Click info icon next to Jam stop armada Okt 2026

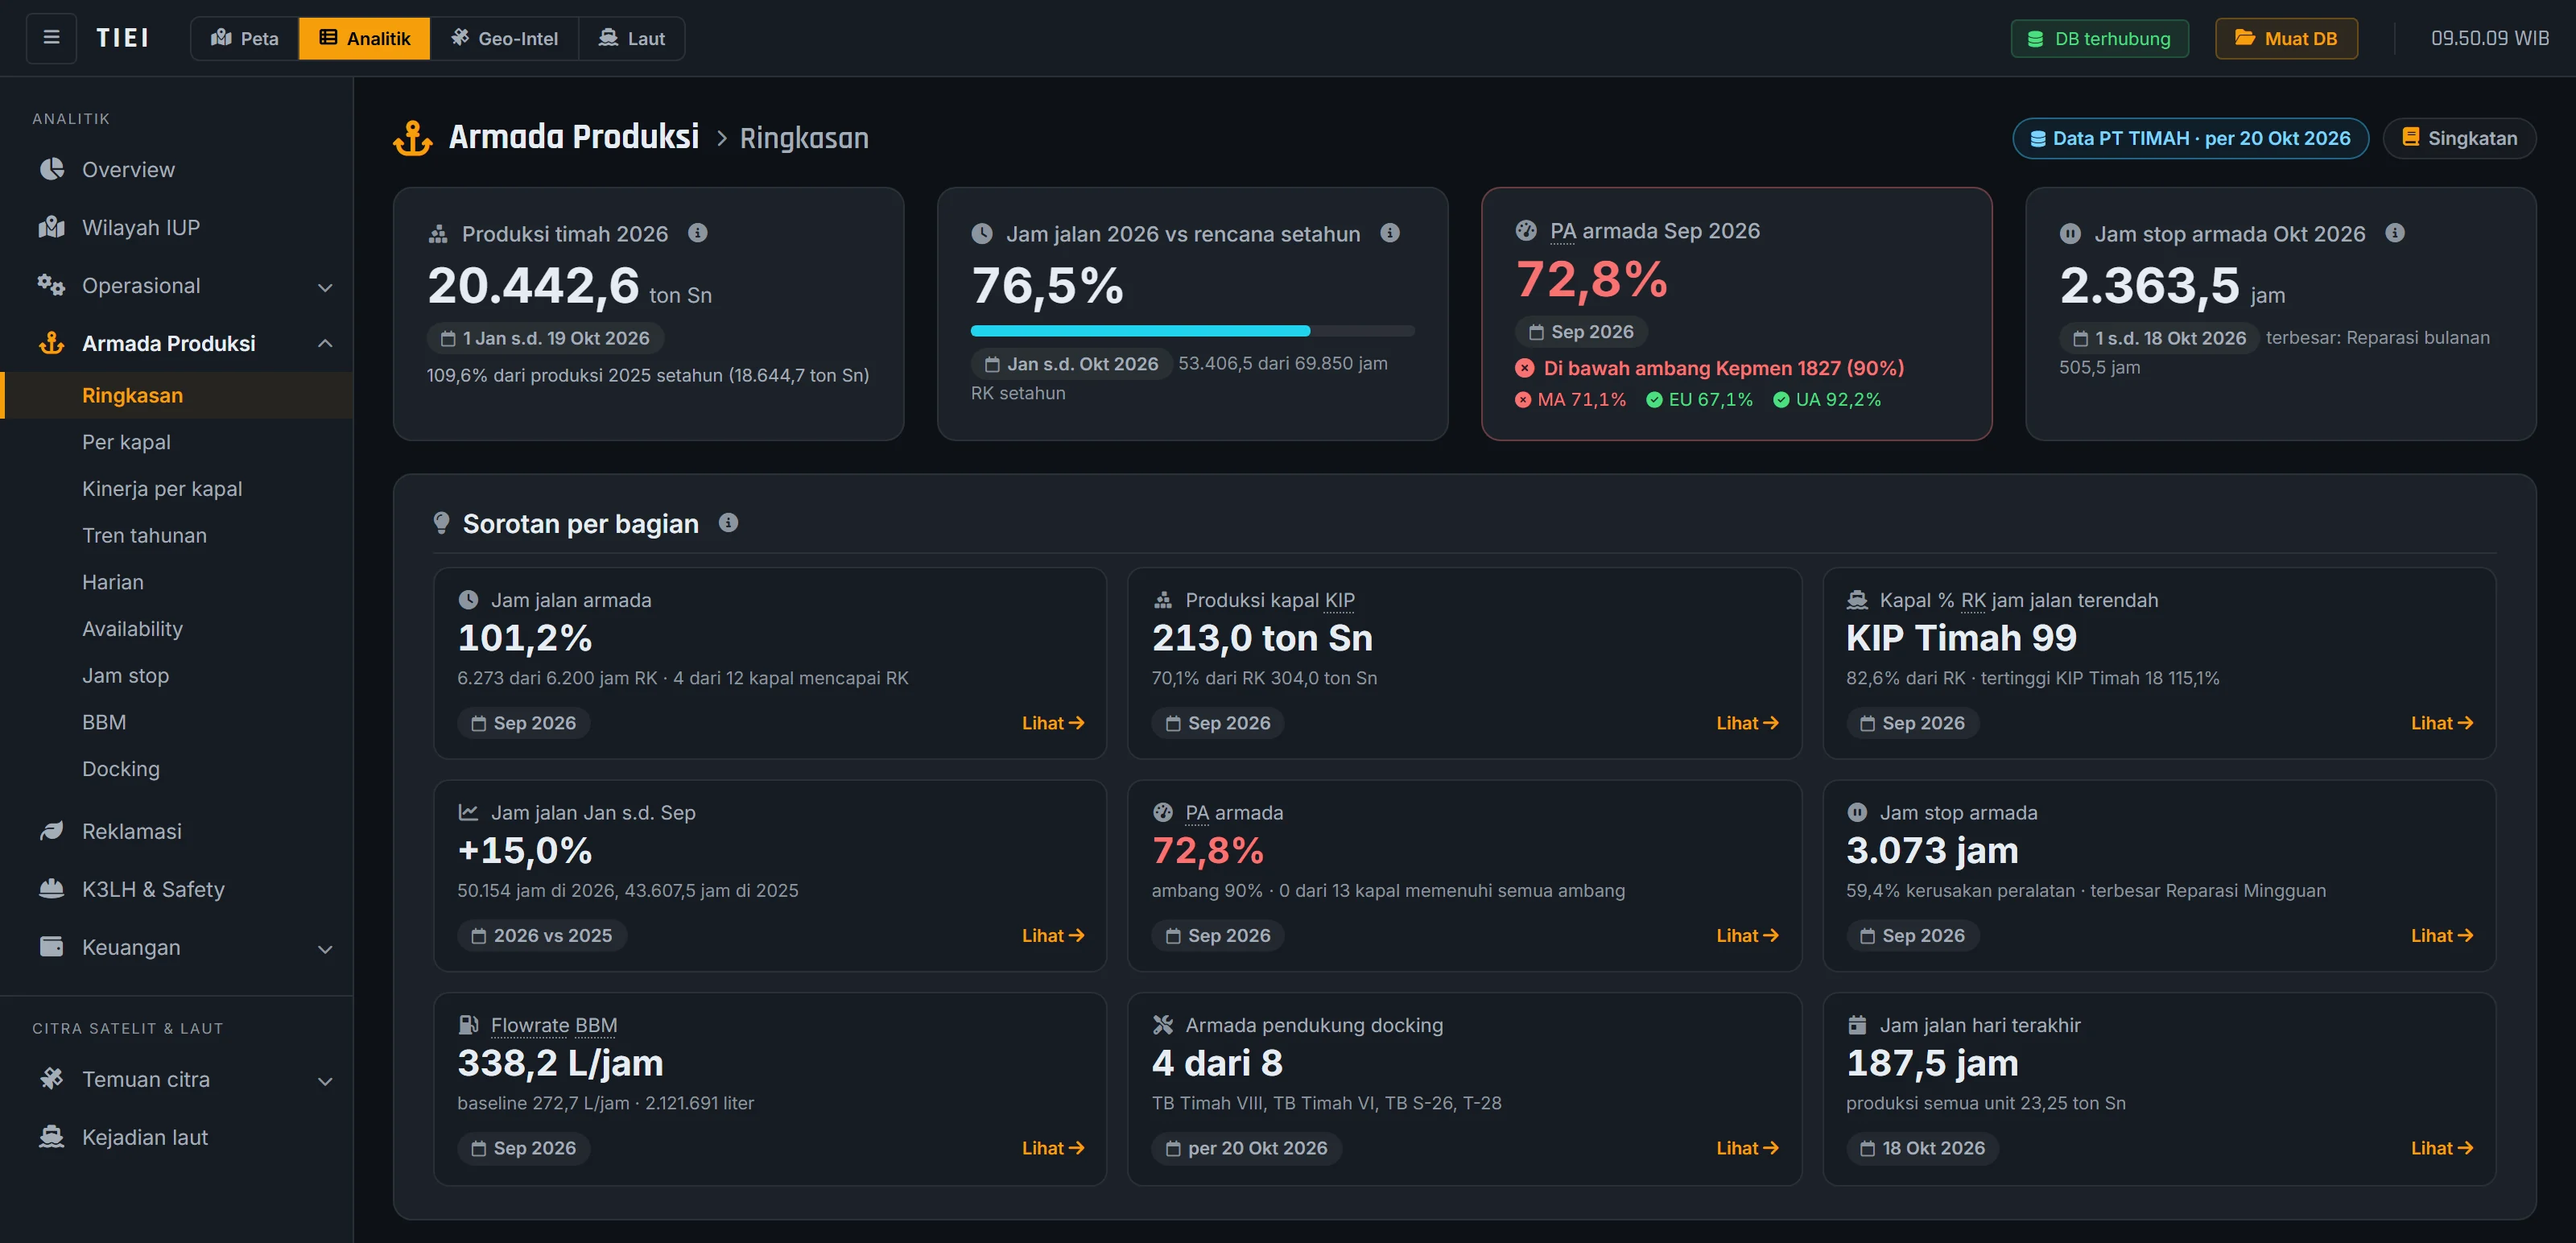click(x=2395, y=233)
